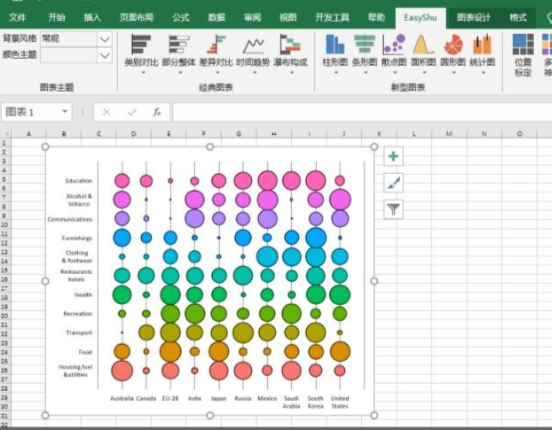
Task: Expand the arrow under 类别对比
Action: (143, 73)
